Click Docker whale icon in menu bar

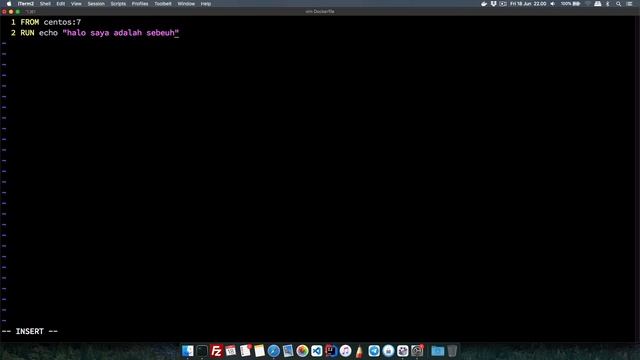click(x=484, y=4)
